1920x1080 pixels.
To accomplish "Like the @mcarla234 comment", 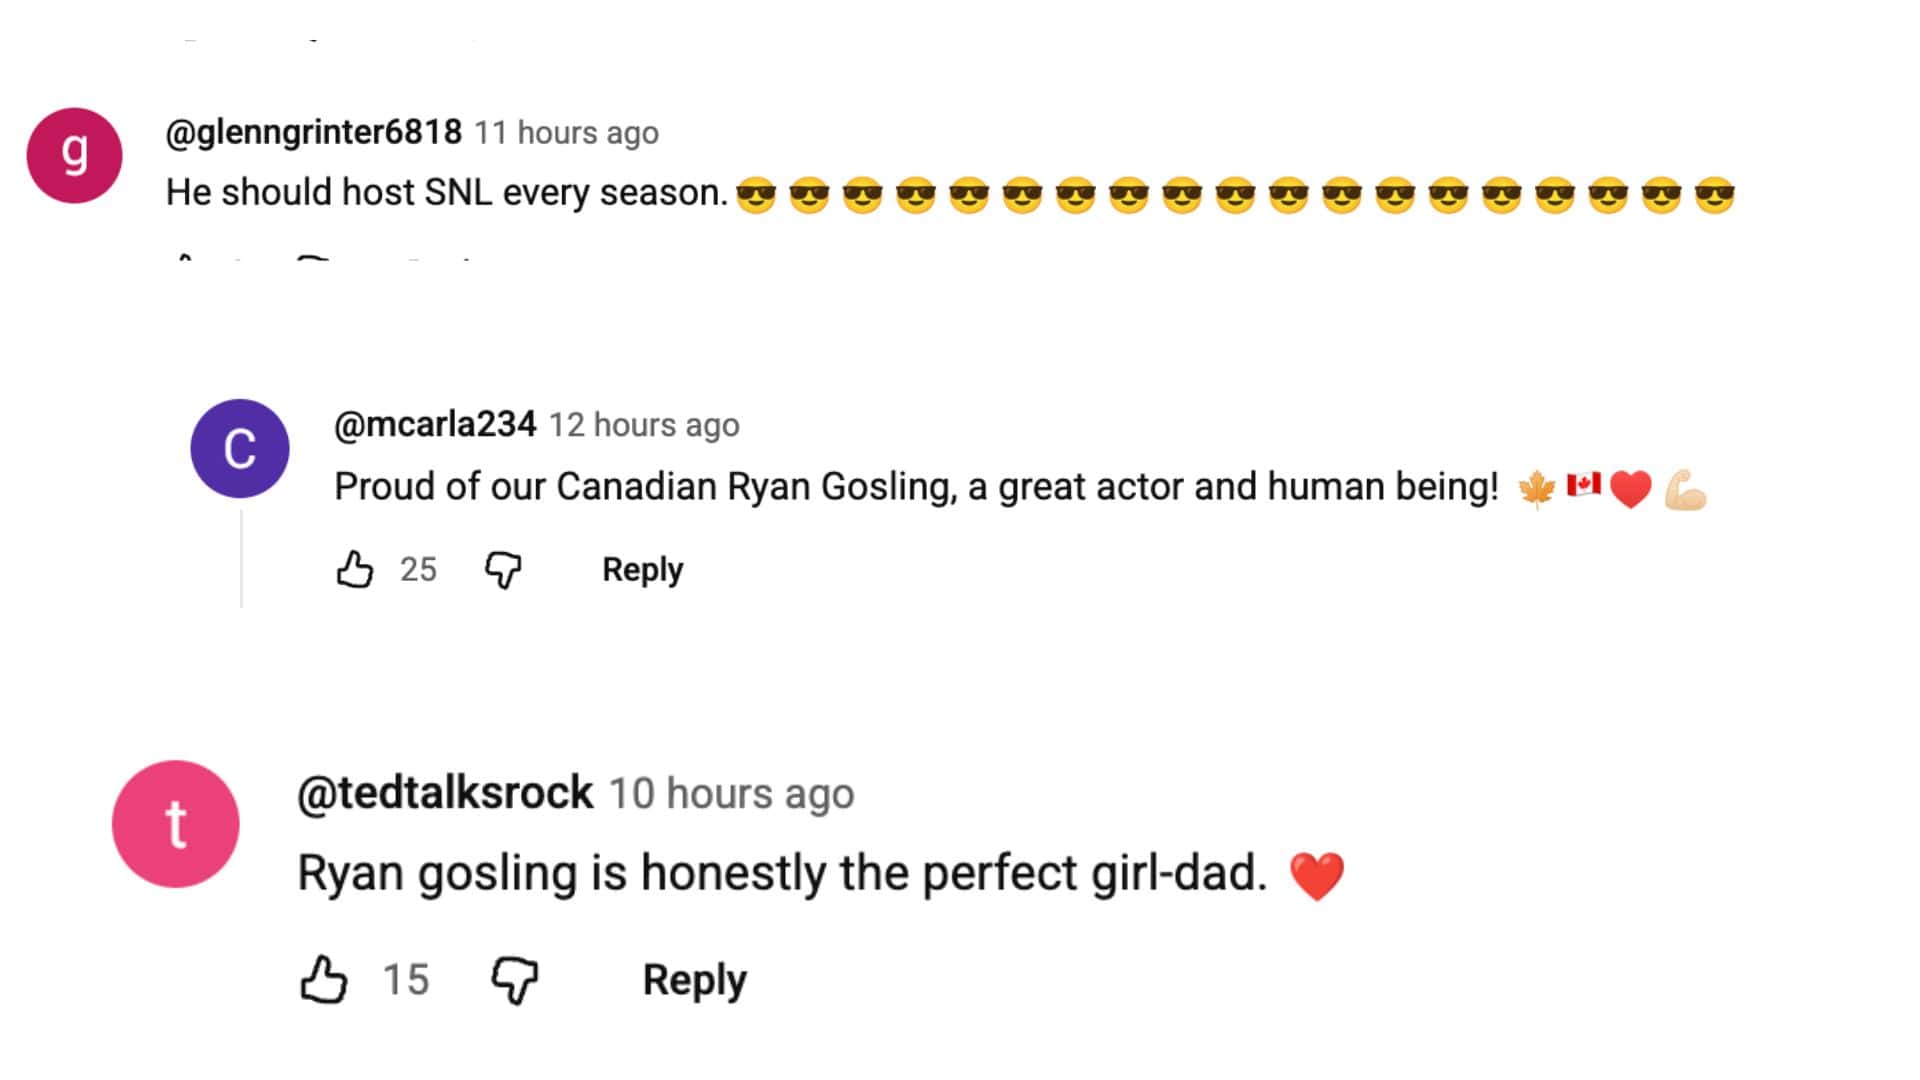I will pyautogui.click(x=354, y=570).
